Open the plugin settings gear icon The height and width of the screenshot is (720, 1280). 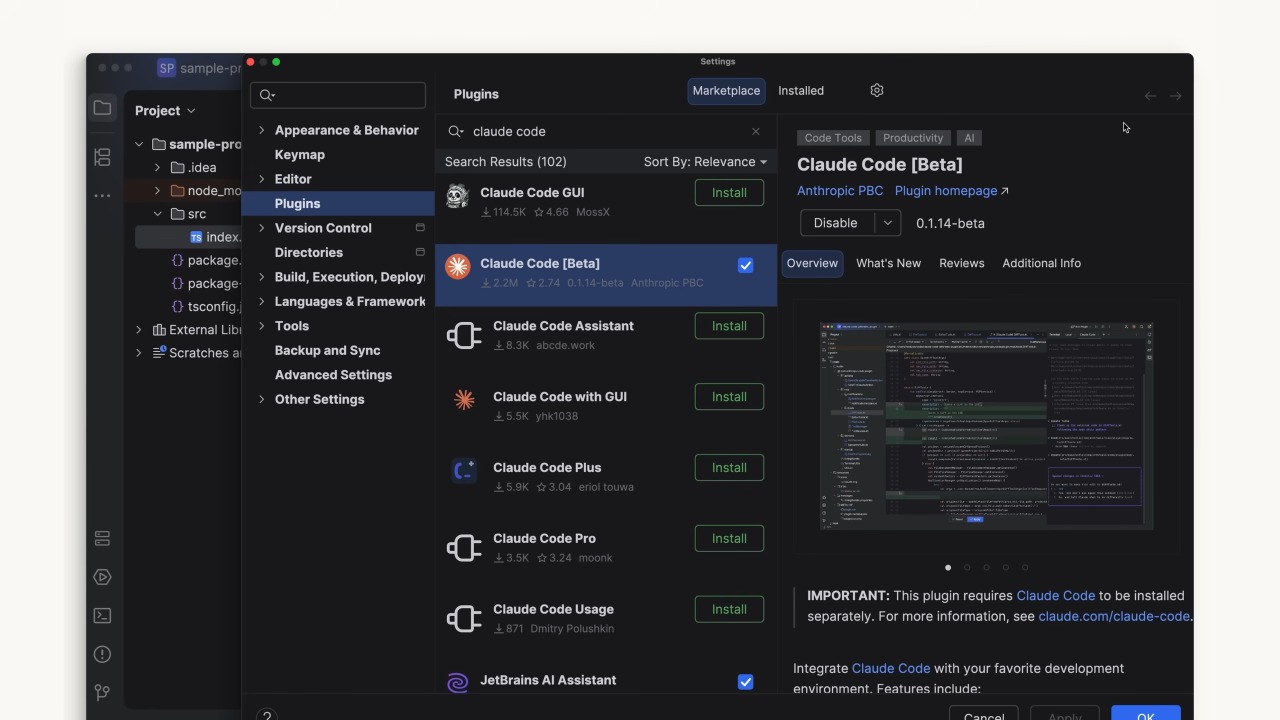[x=877, y=90]
